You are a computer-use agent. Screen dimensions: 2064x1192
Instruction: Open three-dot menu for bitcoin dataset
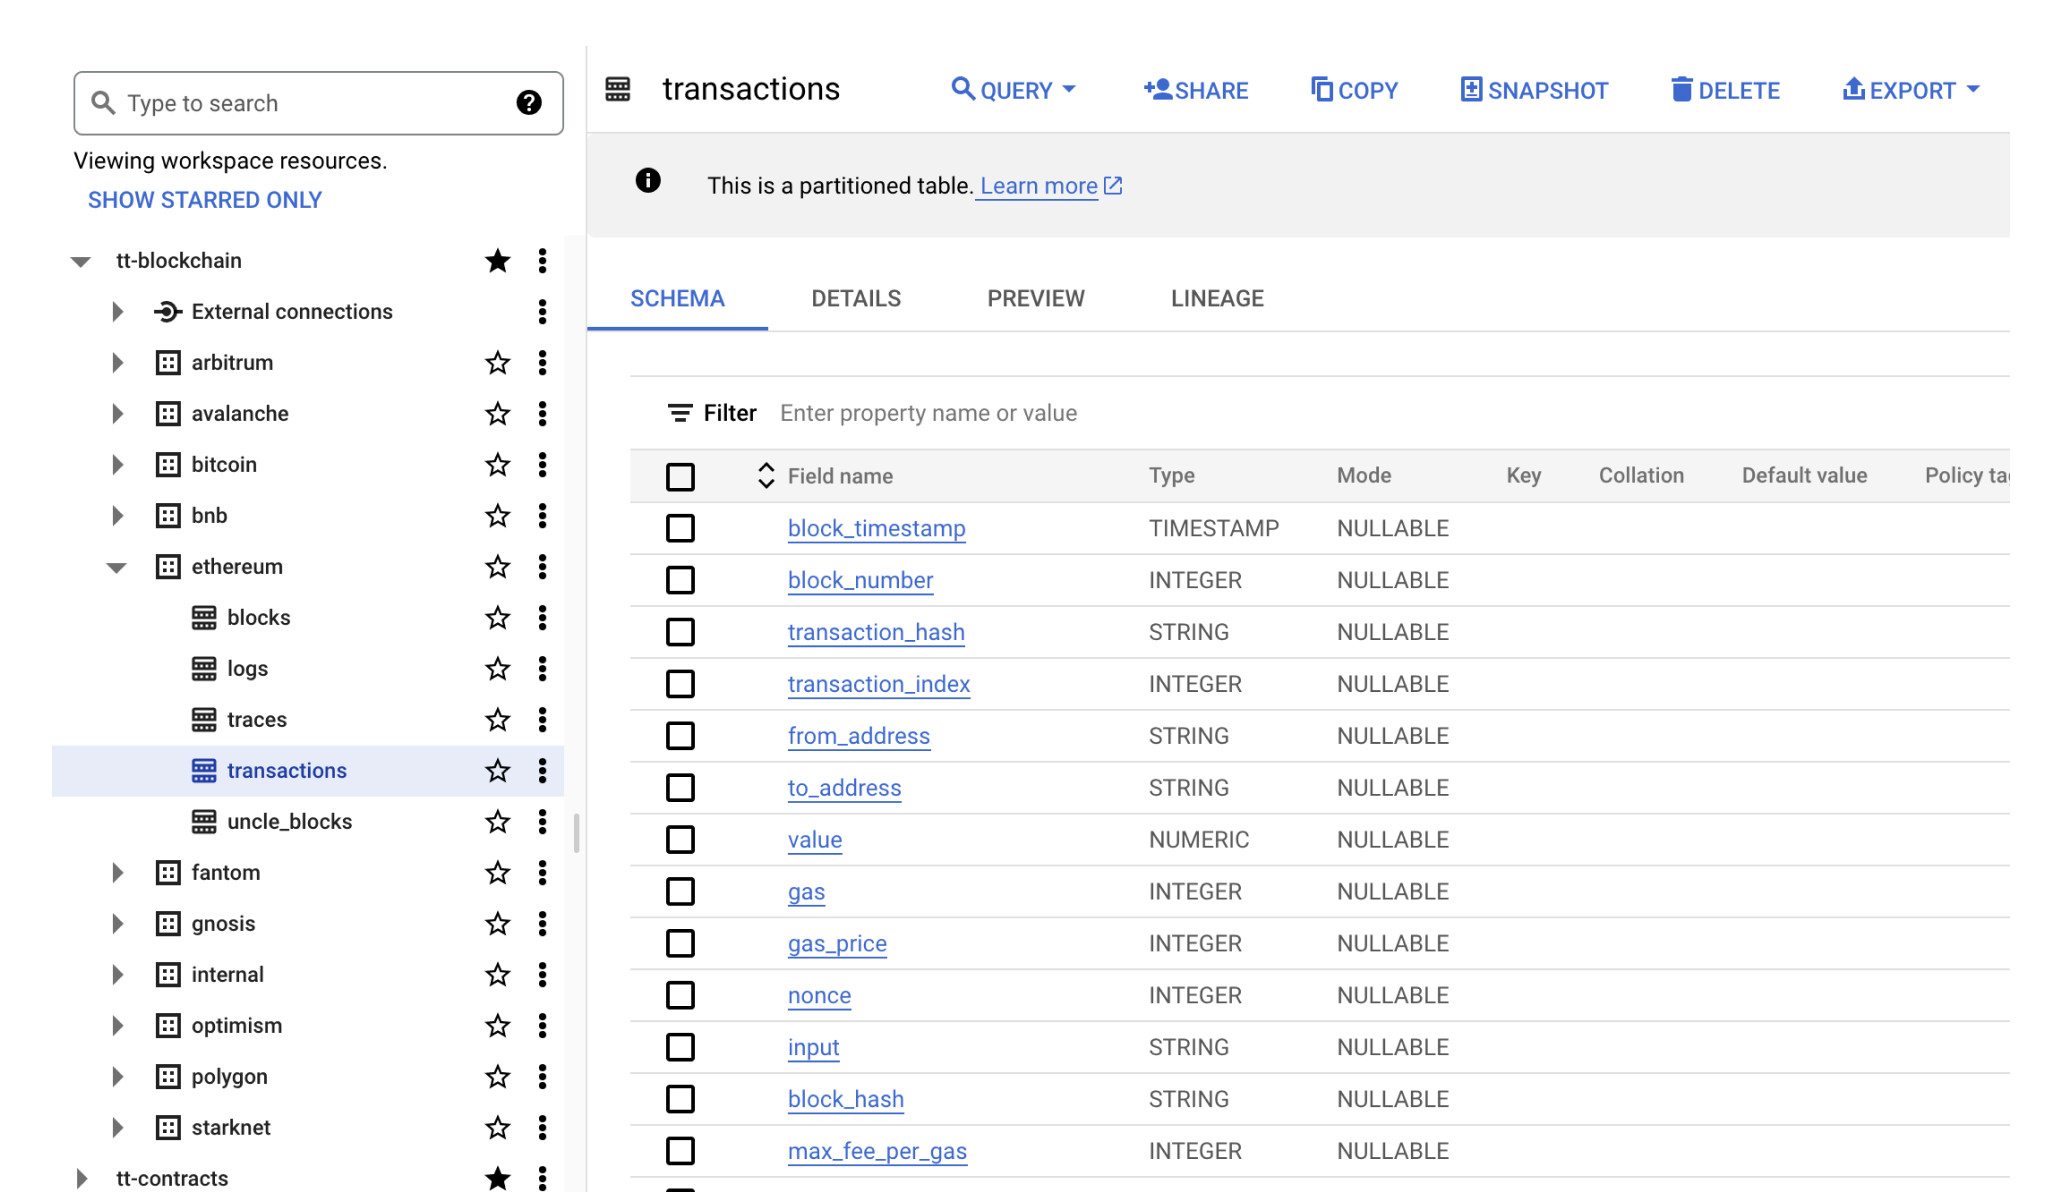click(x=542, y=465)
